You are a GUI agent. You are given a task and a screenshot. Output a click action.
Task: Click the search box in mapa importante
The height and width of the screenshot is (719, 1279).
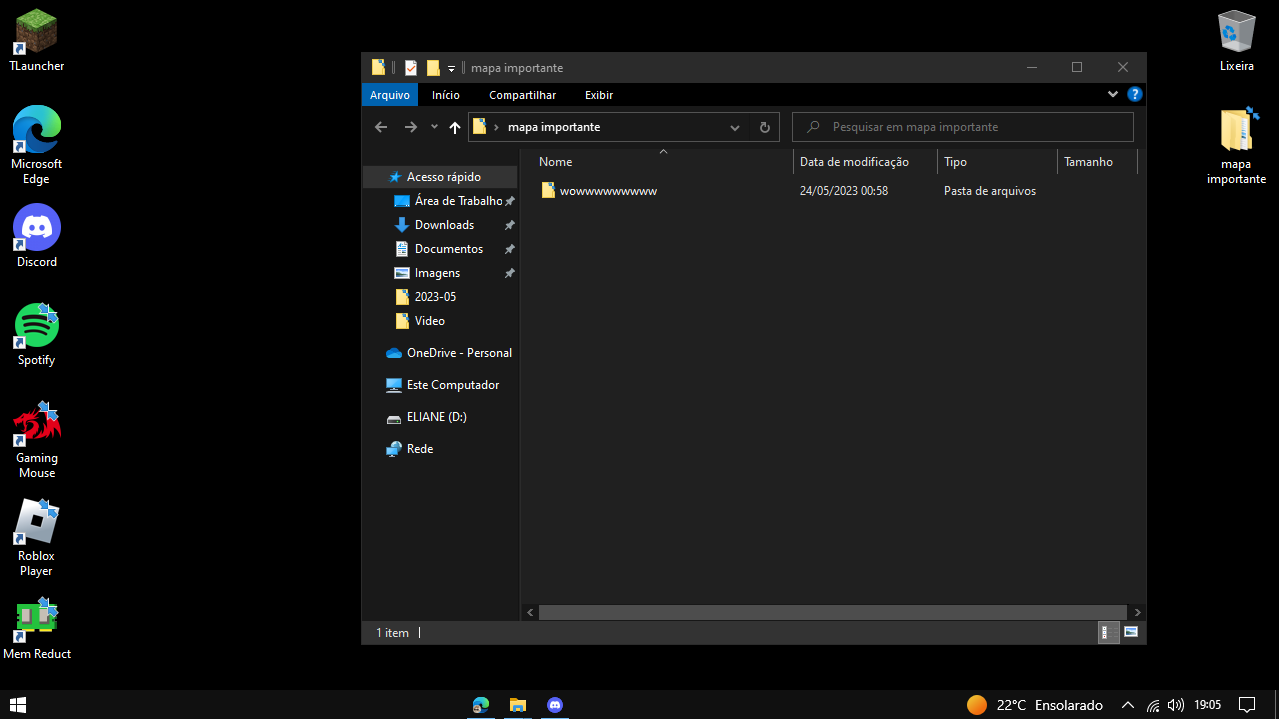tap(963, 127)
